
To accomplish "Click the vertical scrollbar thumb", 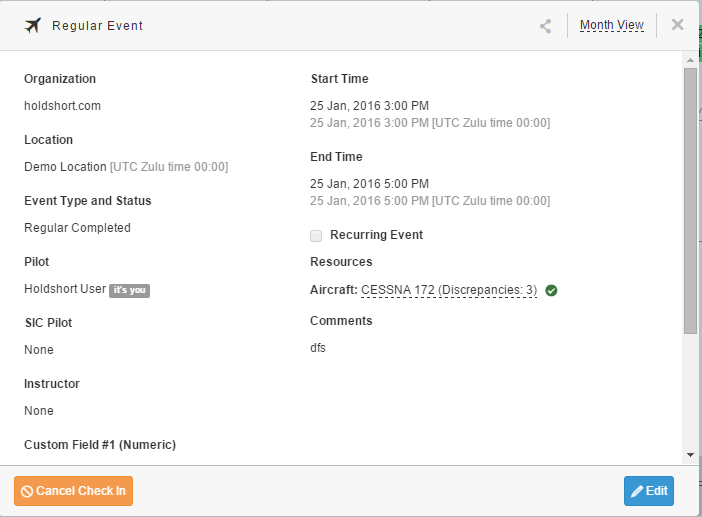I will (x=690, y=201).
